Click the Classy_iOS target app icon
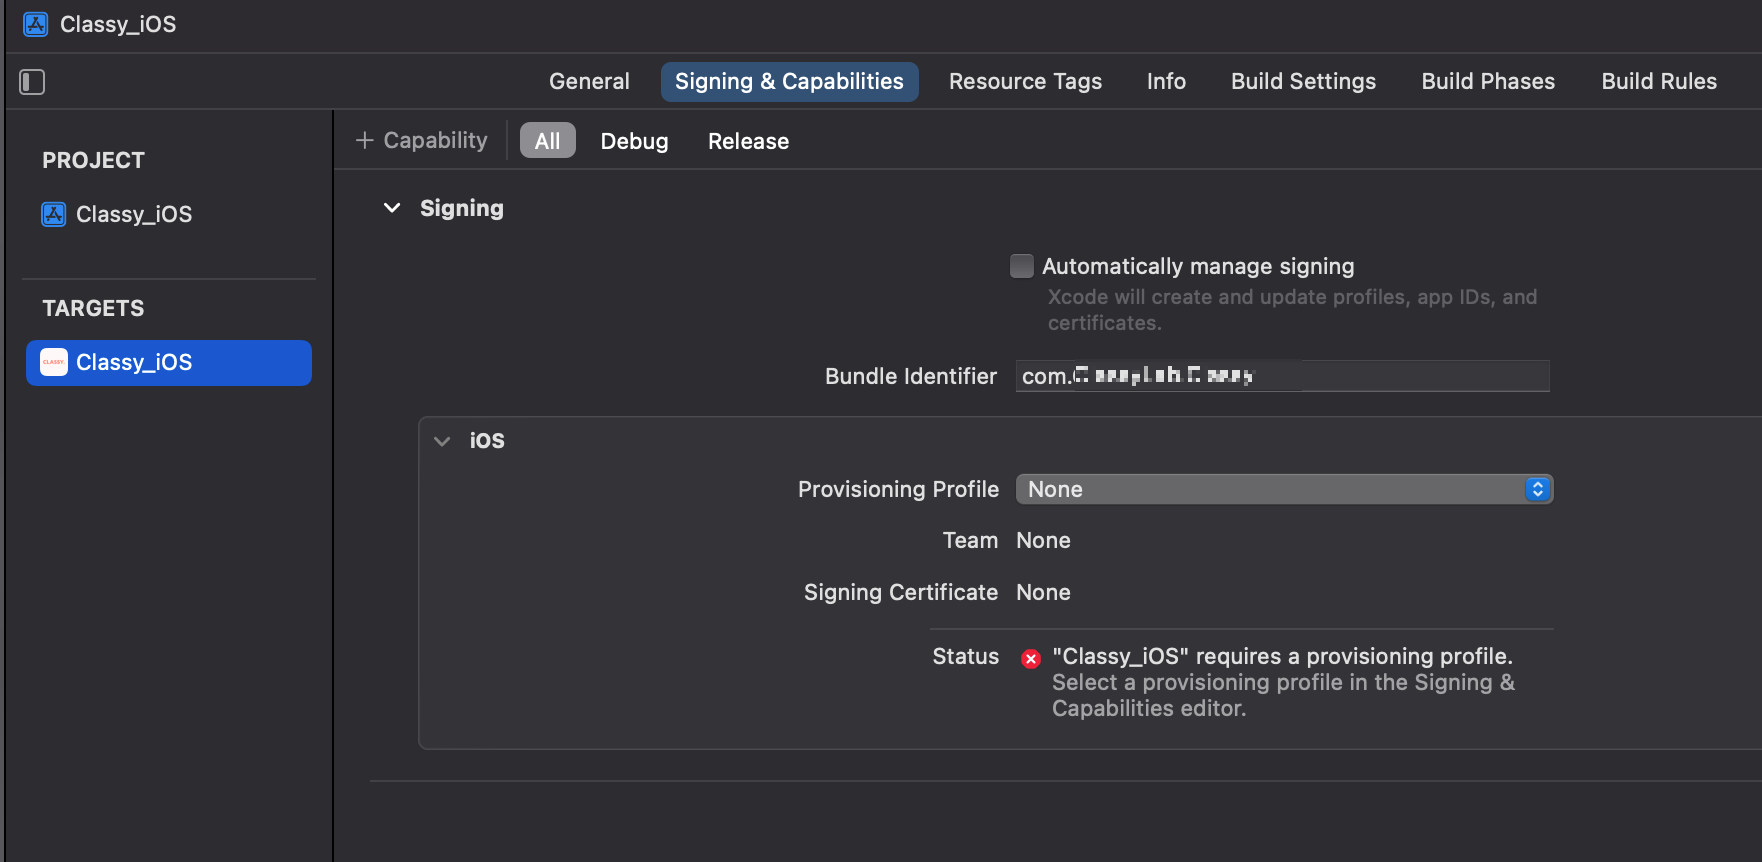Viewport: 1762px width, 862px height. (54, 362)
